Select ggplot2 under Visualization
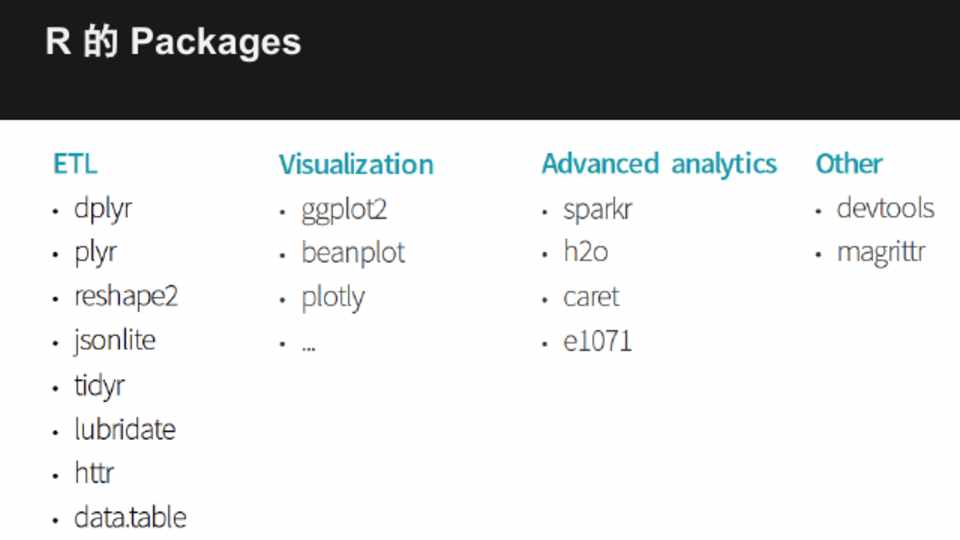Screen dimensions: 960x540 pyautogui.click(x=344, y=210)
